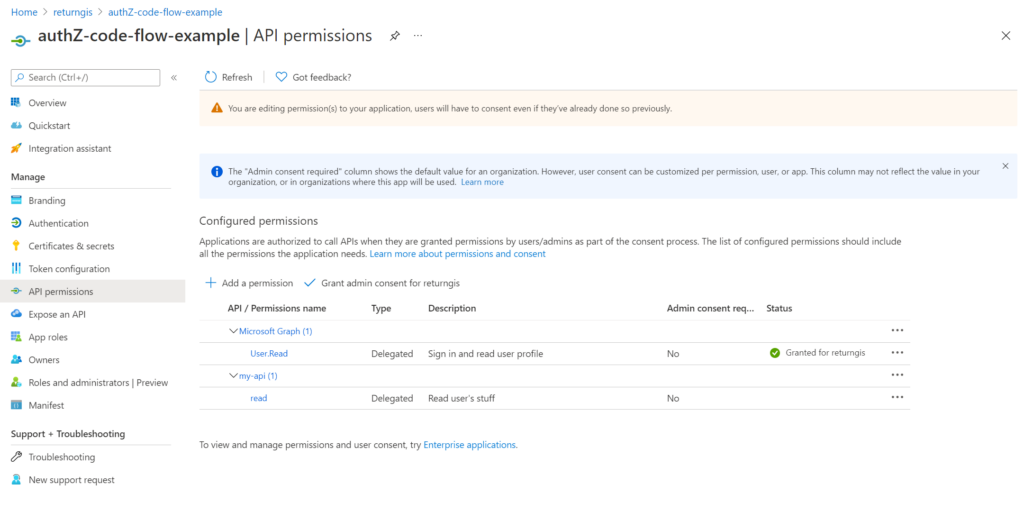Click the Quickstart cloud icon
This screenshot has width=1024, height=512.
tap(16, 125)
